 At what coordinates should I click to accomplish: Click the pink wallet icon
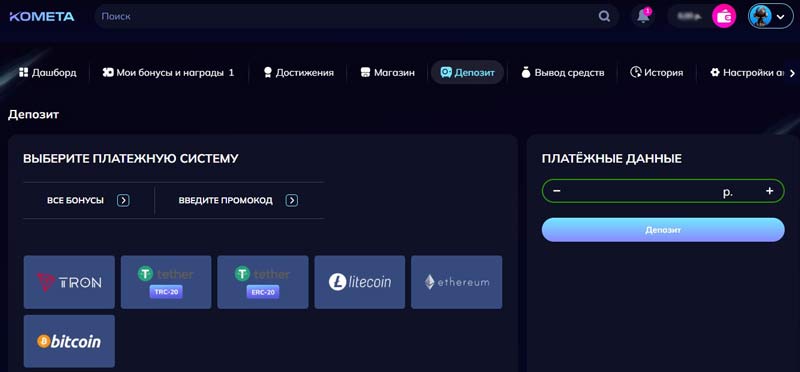coord(724,16)
